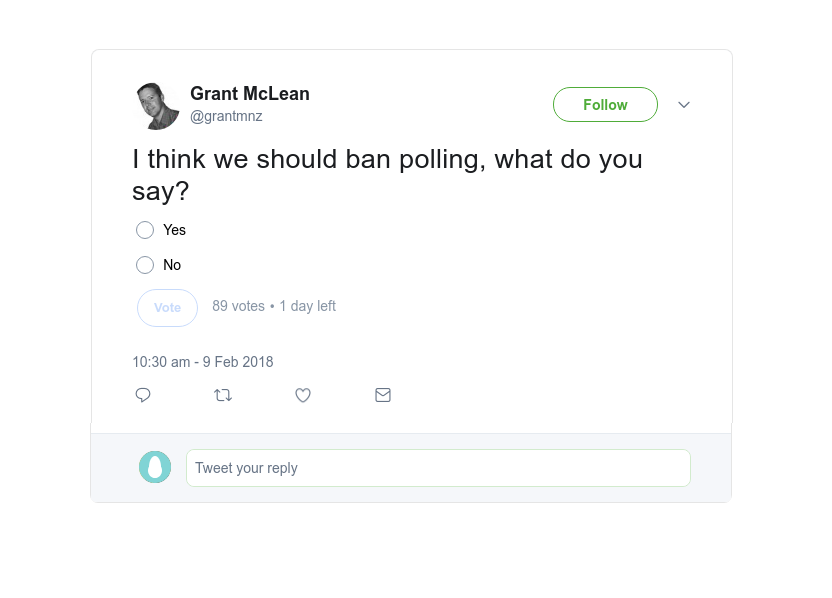The width and height of the screenshot is (832, 598).
Task: Click the "Yes" poll option label text
Action: click(175, 230)
